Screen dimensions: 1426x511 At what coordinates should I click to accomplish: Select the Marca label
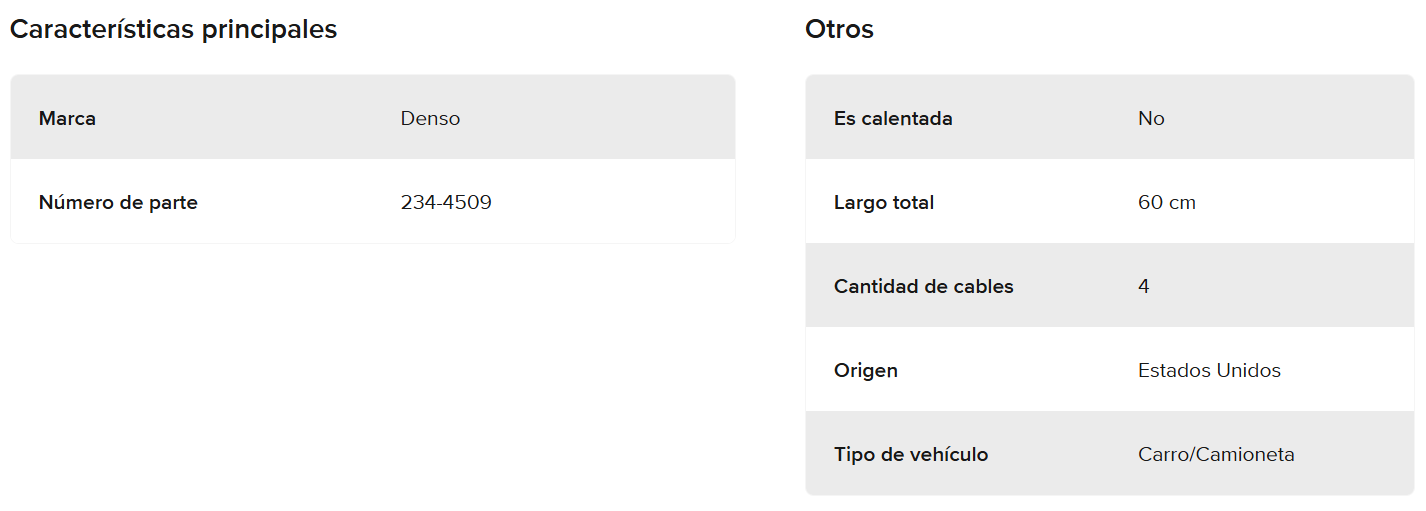click(67, 119)
